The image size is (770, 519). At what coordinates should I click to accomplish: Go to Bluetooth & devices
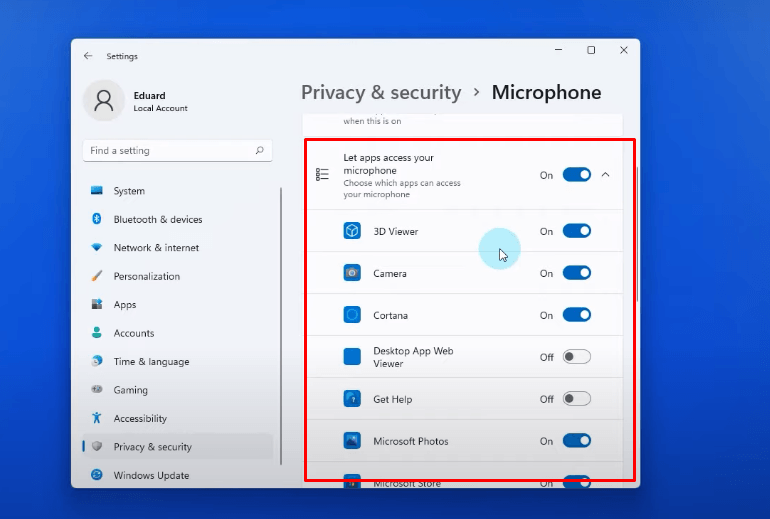pos(178,219)
